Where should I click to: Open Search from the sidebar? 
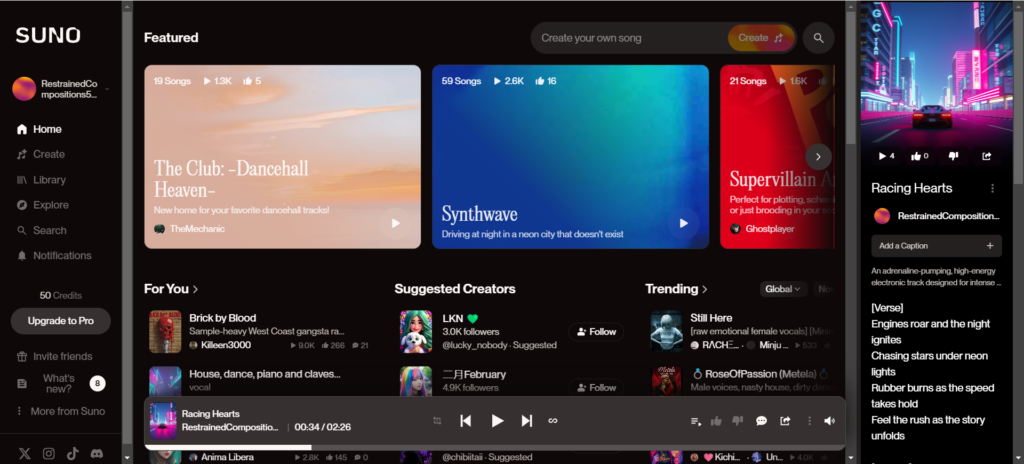click(42, 231)
